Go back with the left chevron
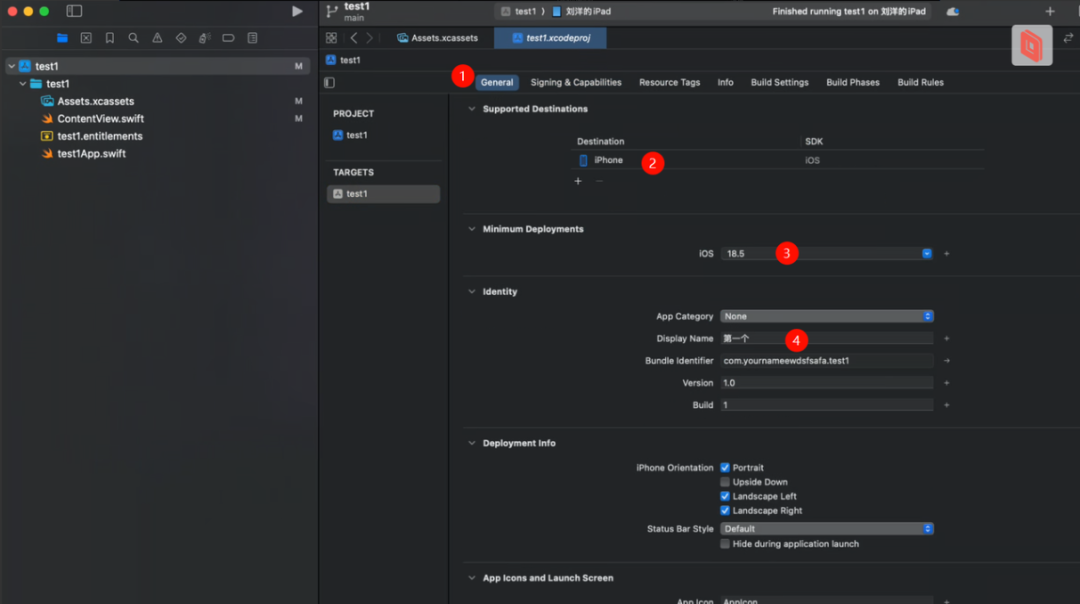 click(x=354, y=38)
